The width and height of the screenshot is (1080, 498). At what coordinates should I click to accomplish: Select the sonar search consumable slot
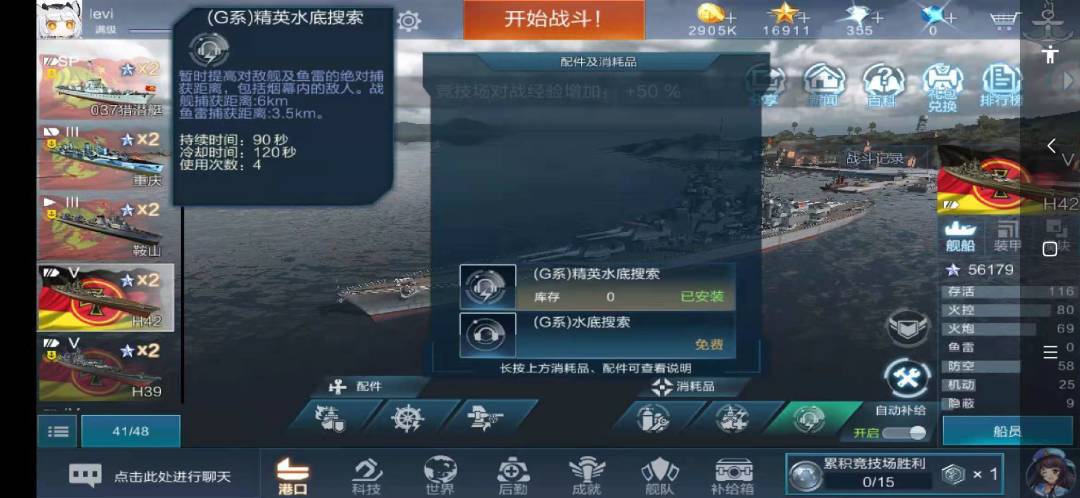[x=810, y=418]
